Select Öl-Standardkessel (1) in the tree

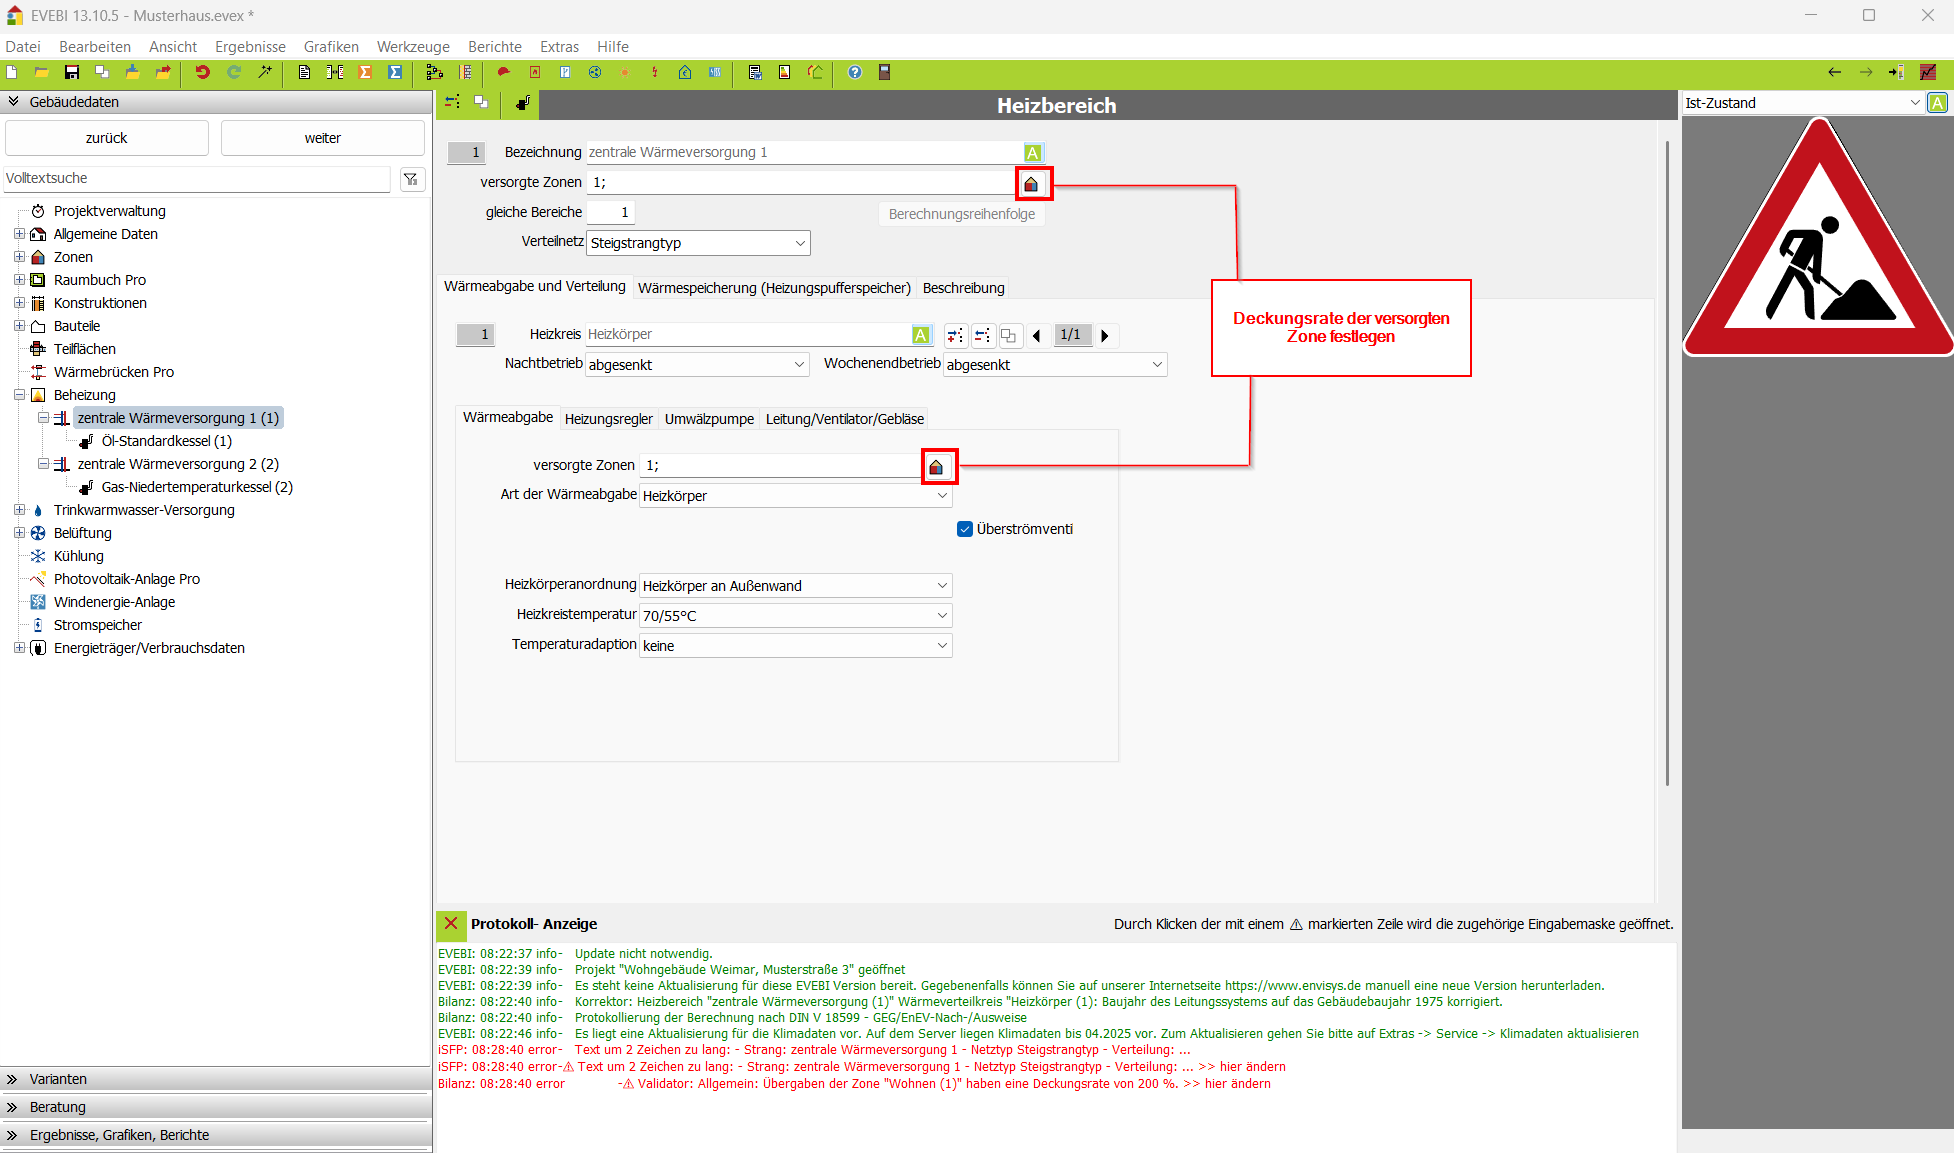[166, 441]
